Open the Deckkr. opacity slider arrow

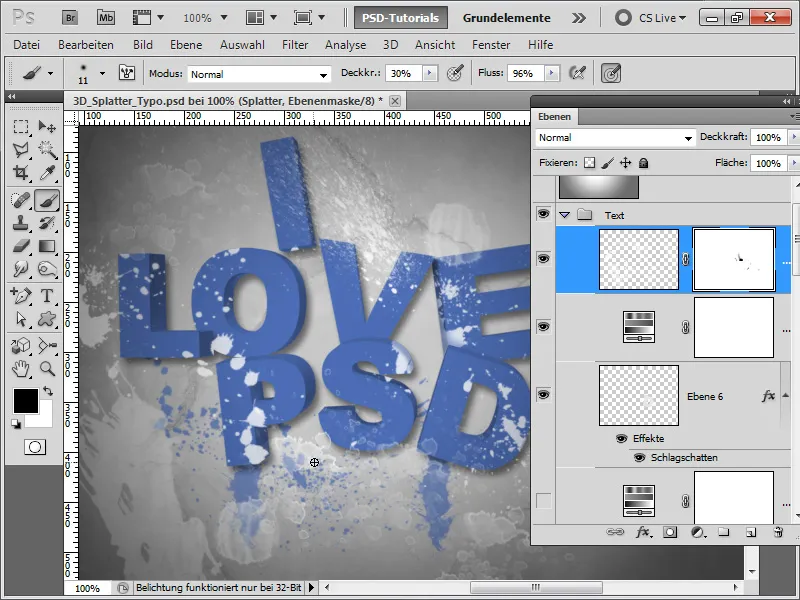point(430,73)
